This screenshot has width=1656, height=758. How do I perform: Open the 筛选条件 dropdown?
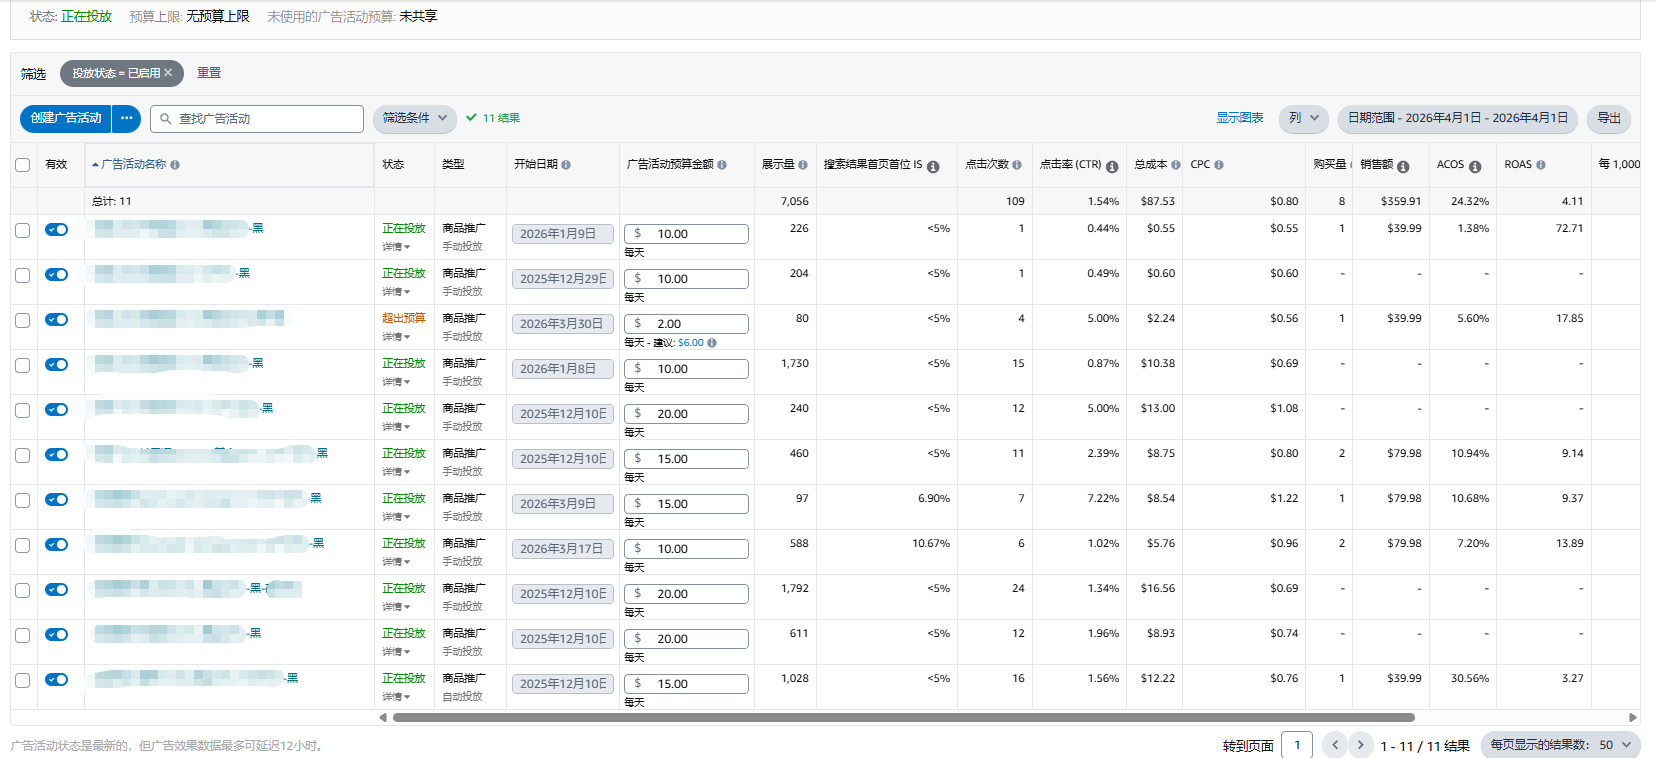[x=414, y=118]
